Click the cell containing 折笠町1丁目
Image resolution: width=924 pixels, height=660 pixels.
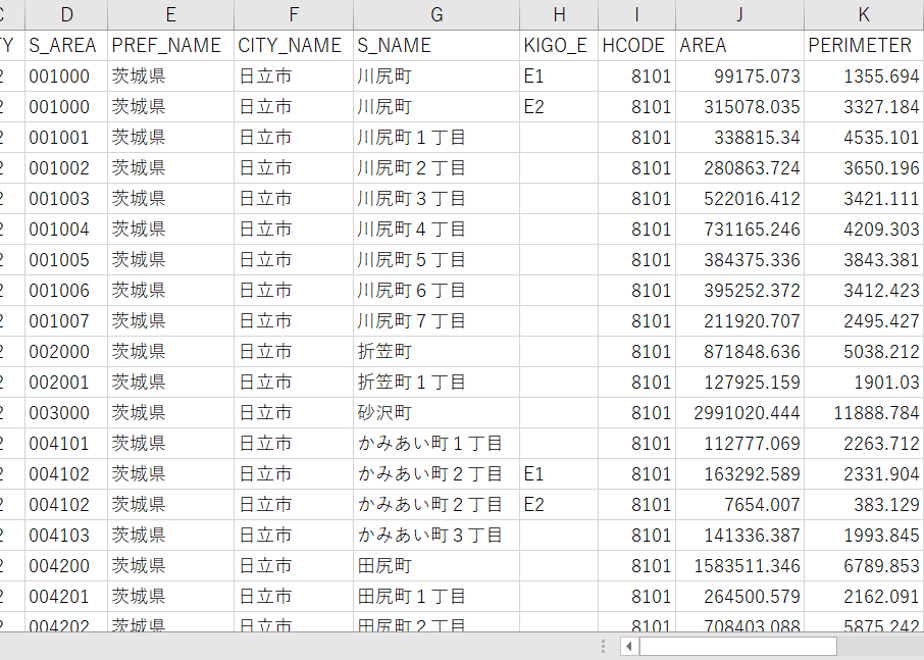coord(437,382)
